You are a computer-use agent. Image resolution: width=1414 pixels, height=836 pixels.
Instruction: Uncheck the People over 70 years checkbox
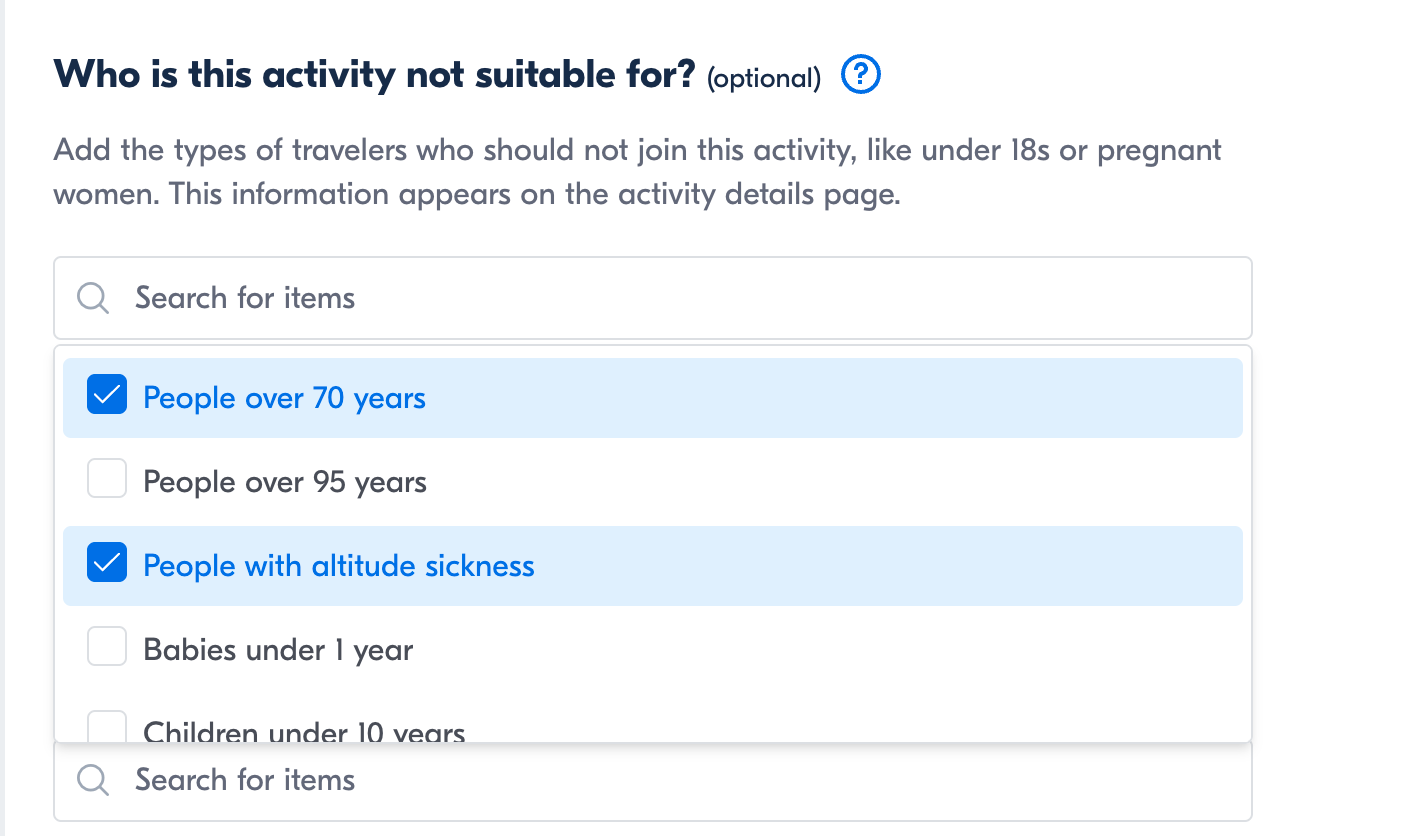pos(107,398)
